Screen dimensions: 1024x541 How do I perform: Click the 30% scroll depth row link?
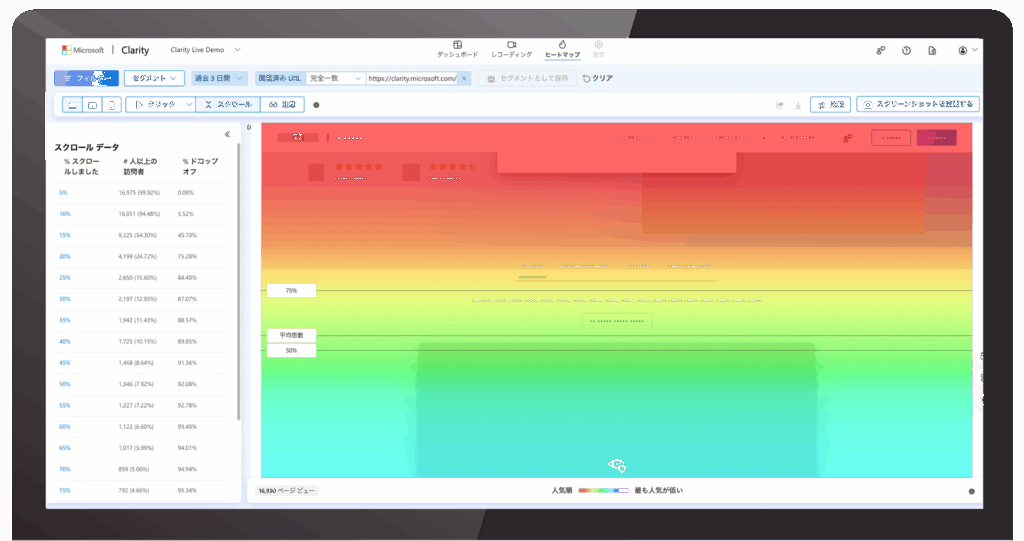point(65,299)
